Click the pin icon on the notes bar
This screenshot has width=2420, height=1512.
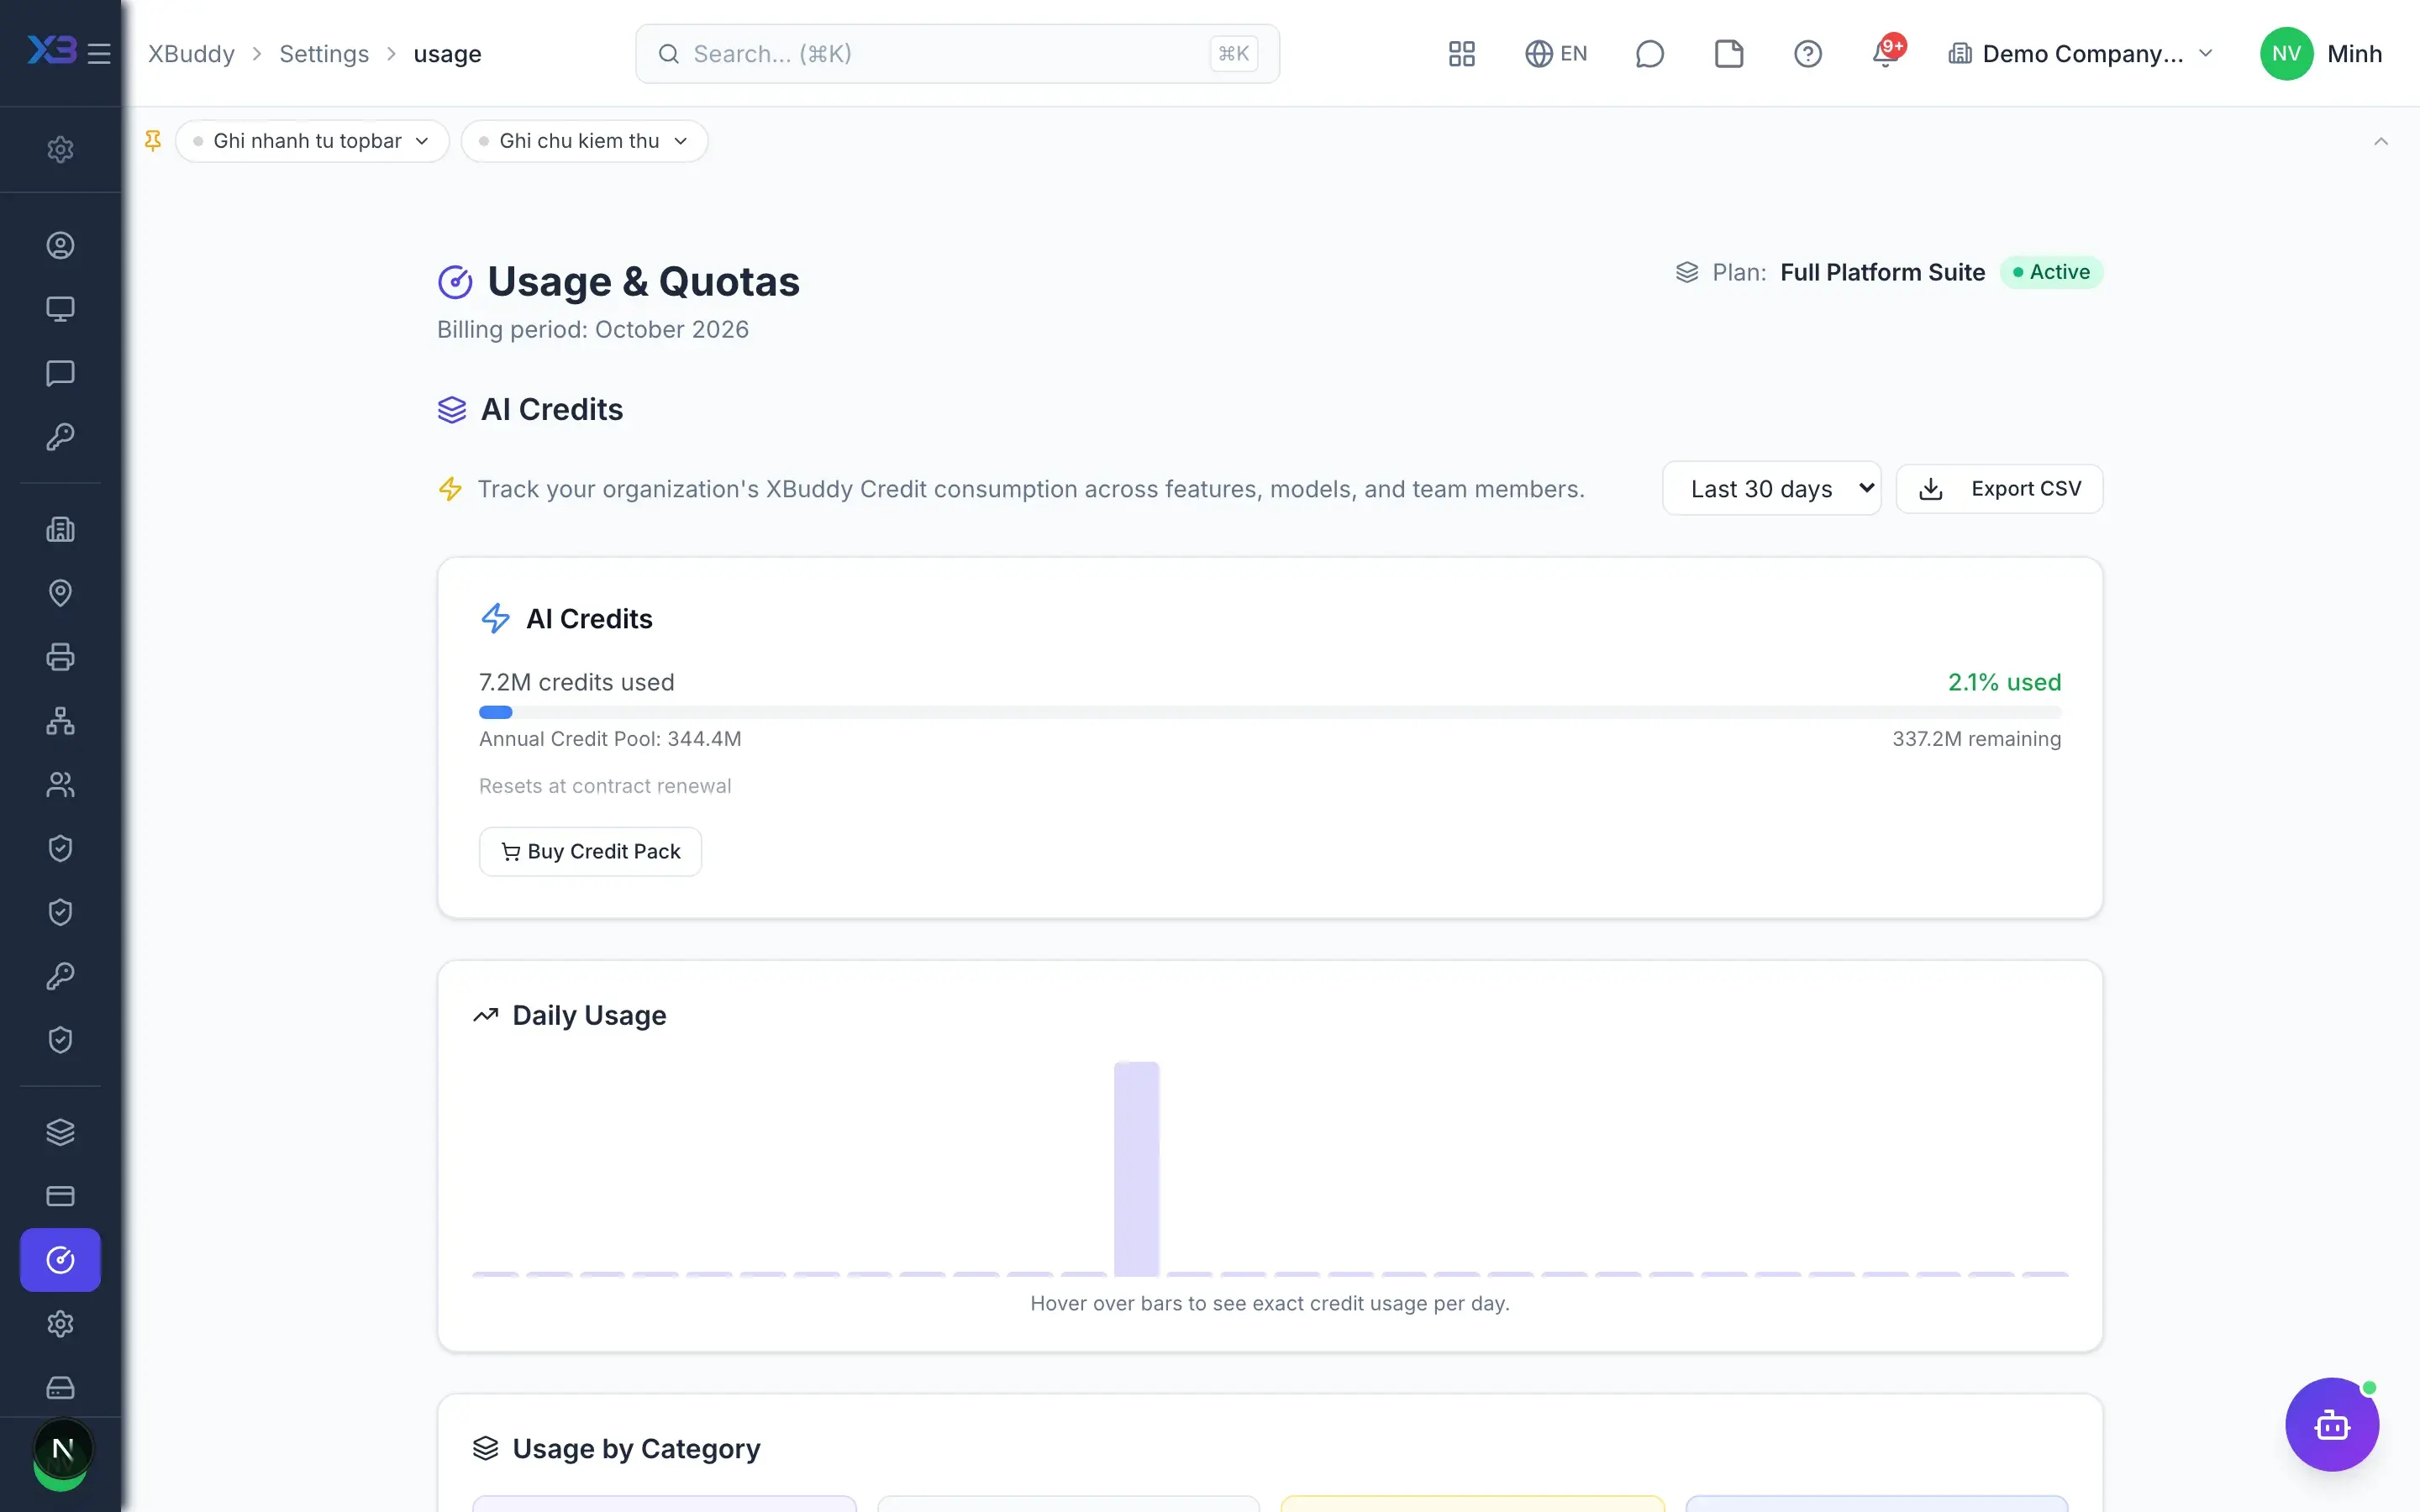(153, 141)
